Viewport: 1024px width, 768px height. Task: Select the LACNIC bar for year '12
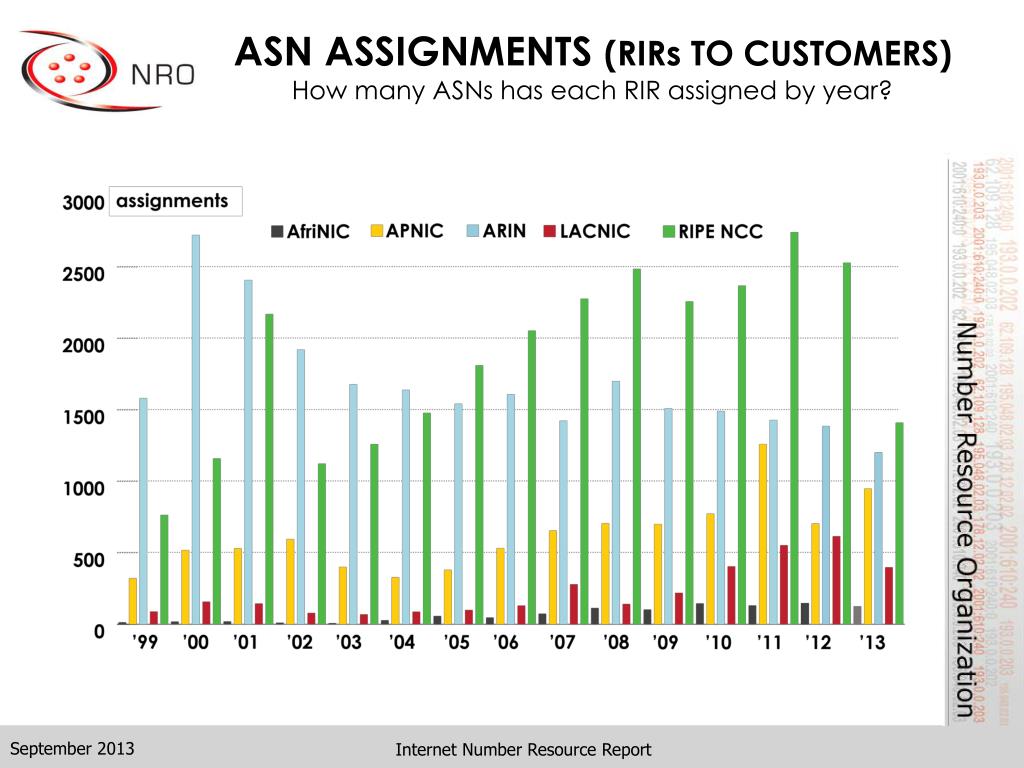[x=837, y=580]
